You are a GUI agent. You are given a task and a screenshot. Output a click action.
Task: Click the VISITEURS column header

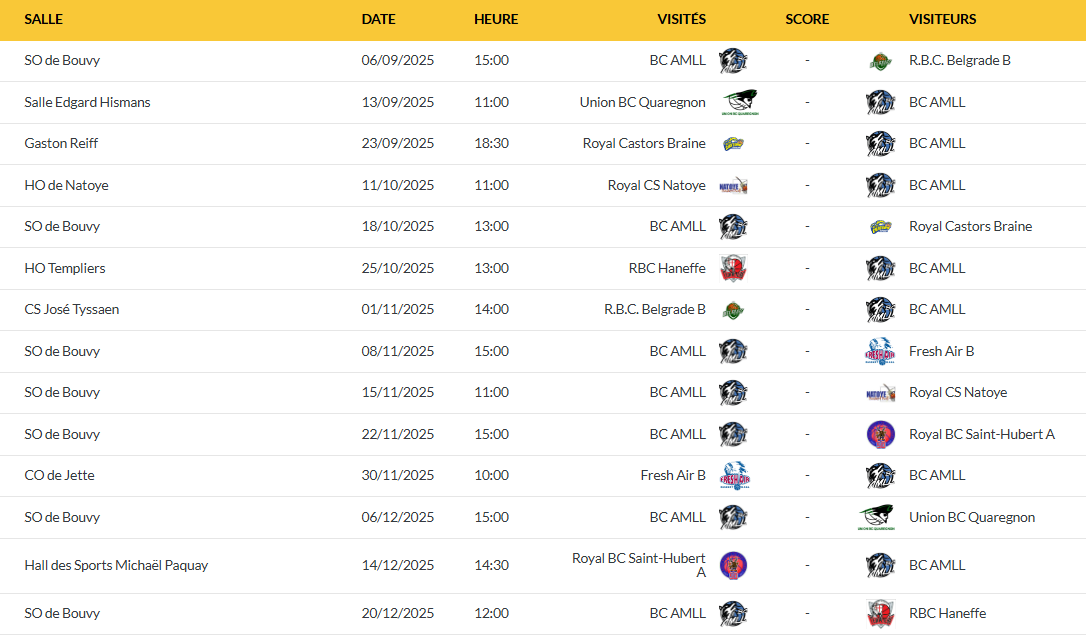[x=943, y=19]
